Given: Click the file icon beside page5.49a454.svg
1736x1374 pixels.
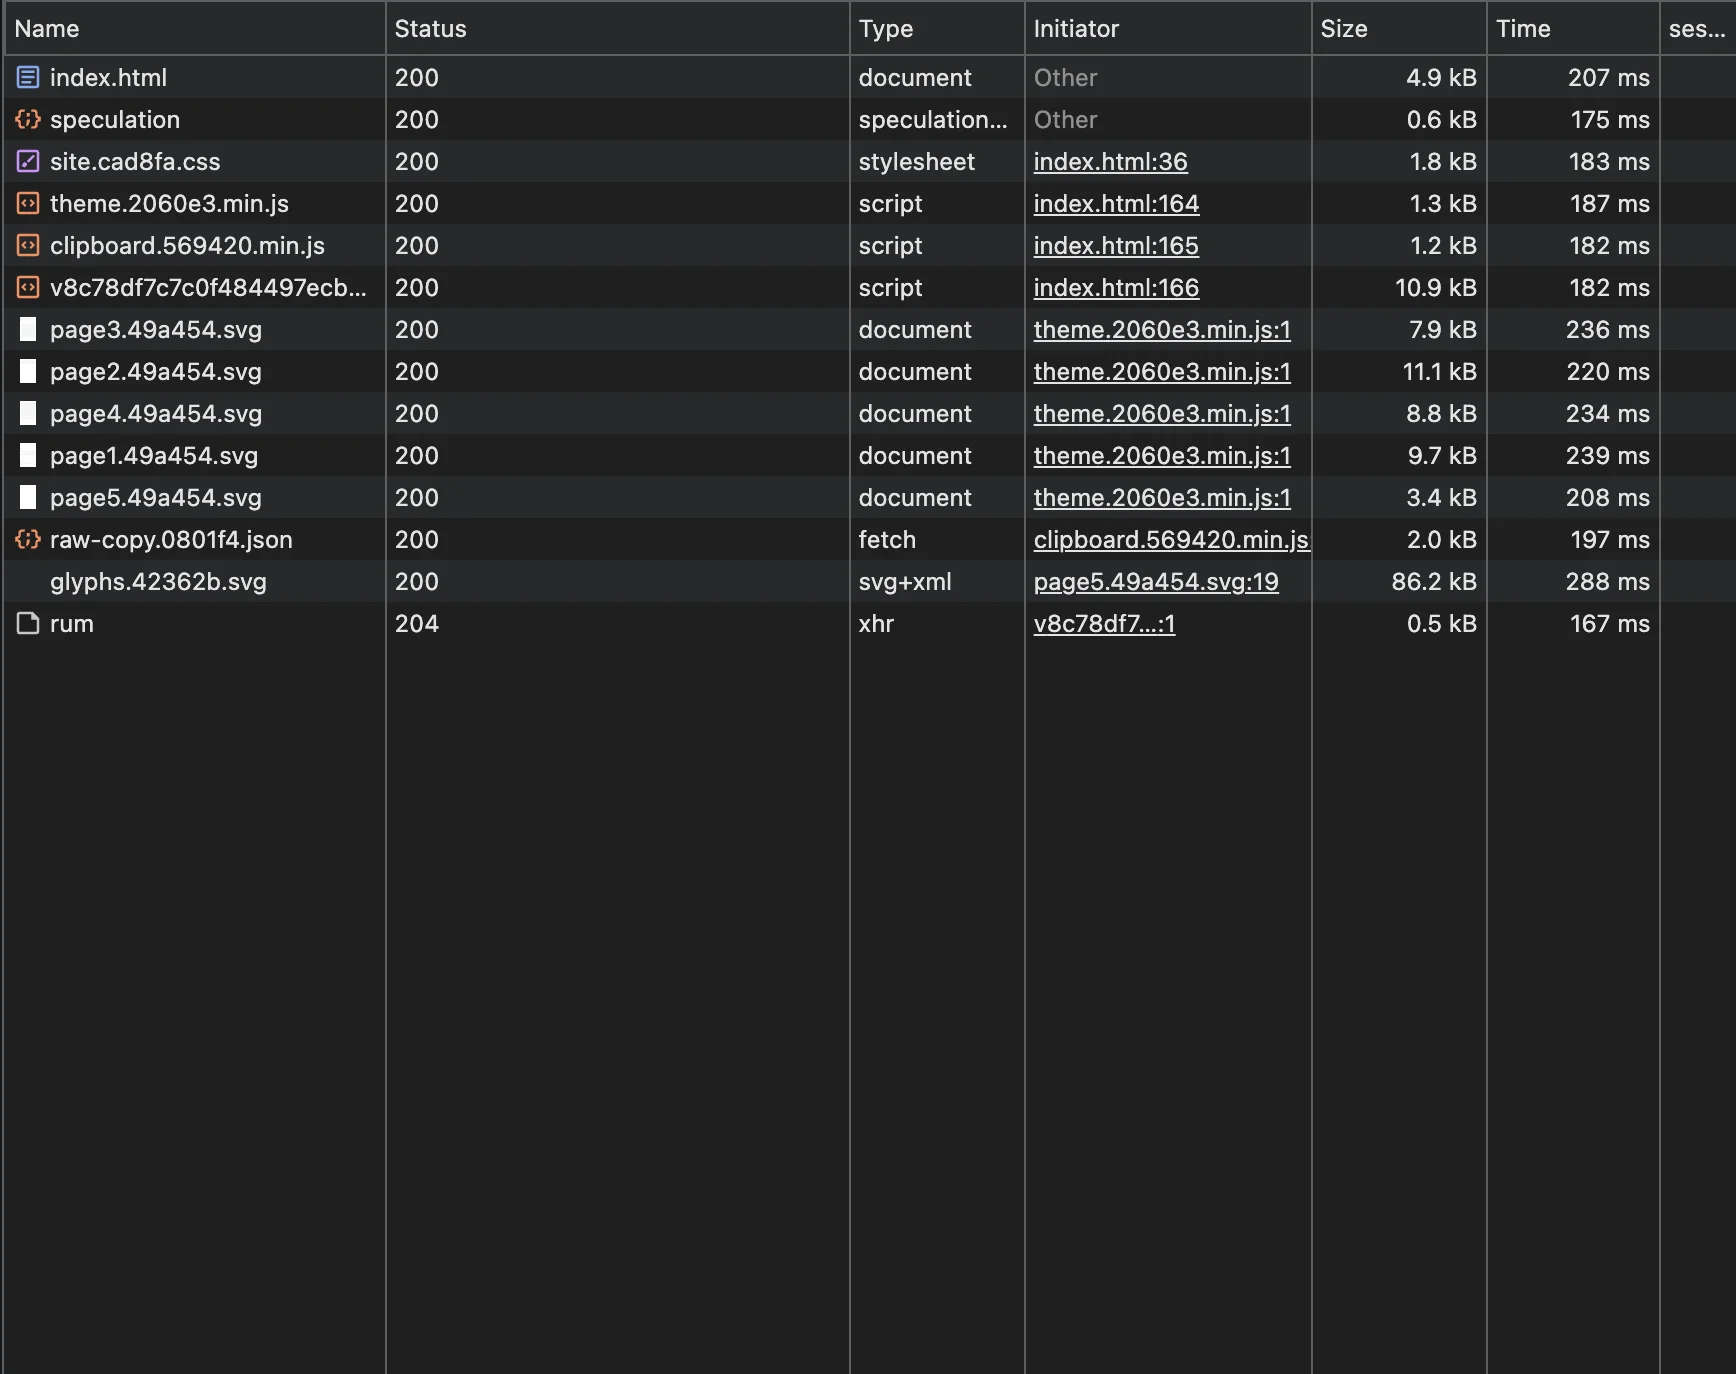Looking at the screenshot, I should tap(28, 497).
